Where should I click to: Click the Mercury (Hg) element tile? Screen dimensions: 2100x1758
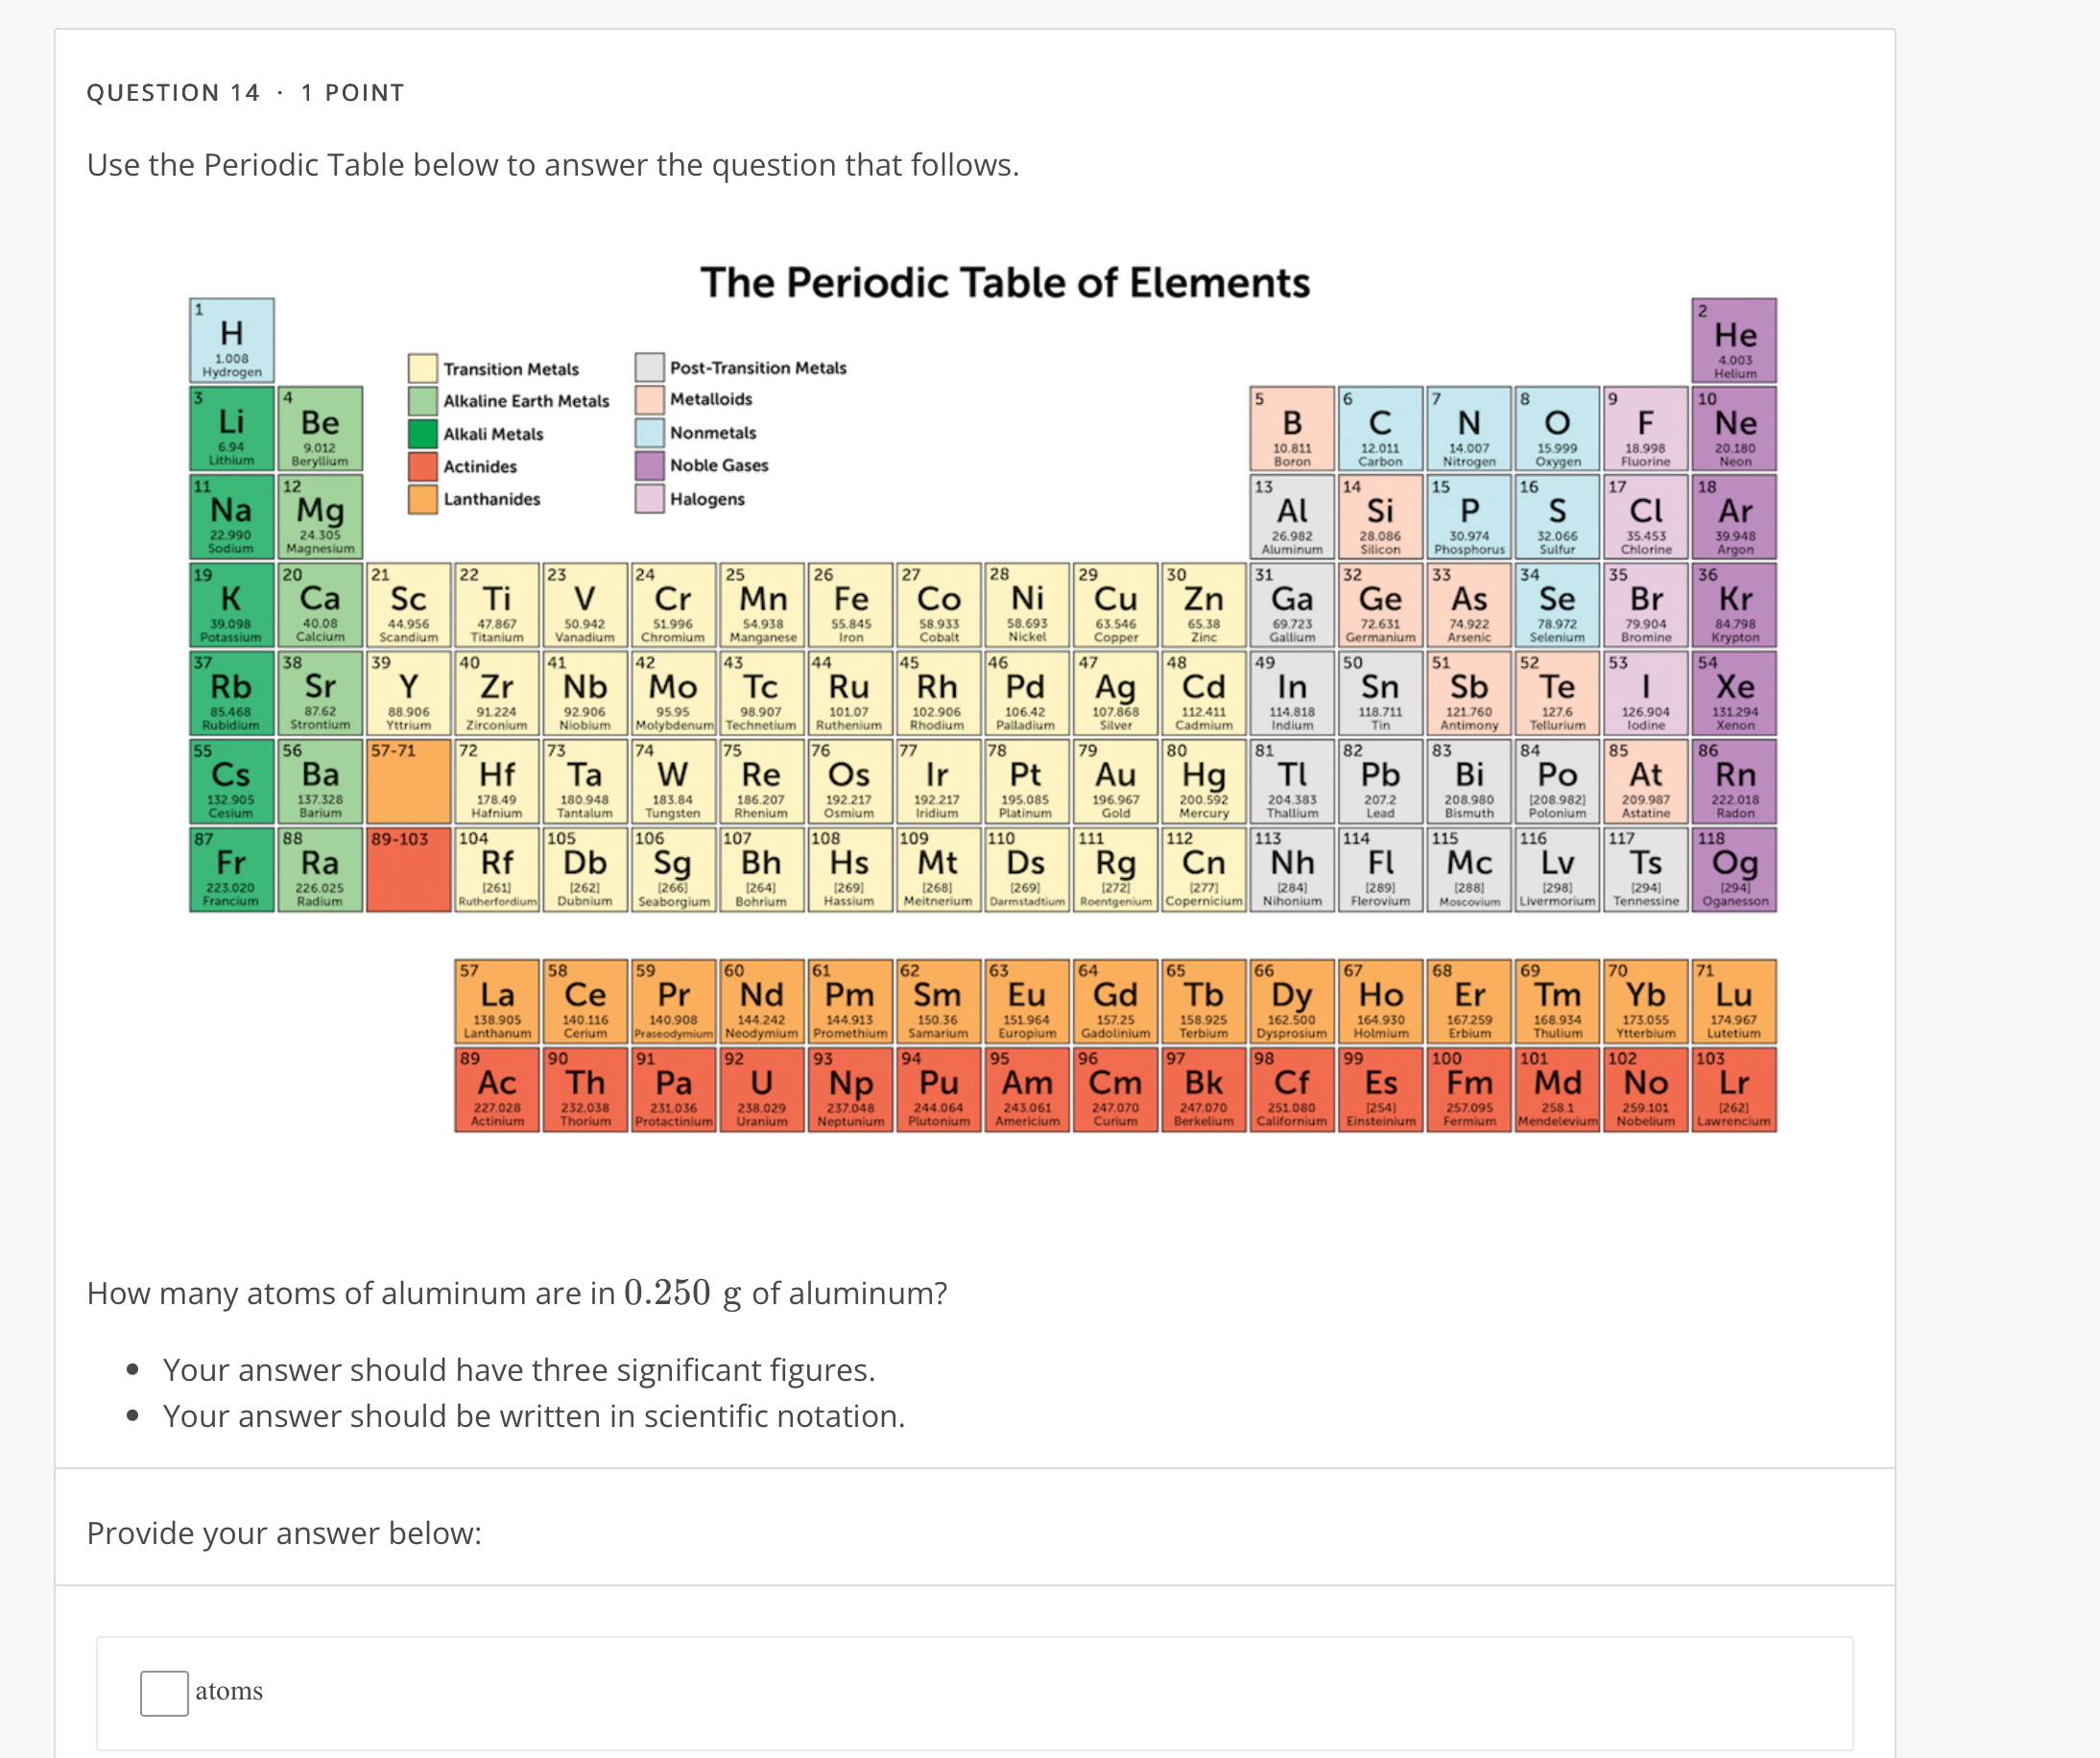(1205, 781)
